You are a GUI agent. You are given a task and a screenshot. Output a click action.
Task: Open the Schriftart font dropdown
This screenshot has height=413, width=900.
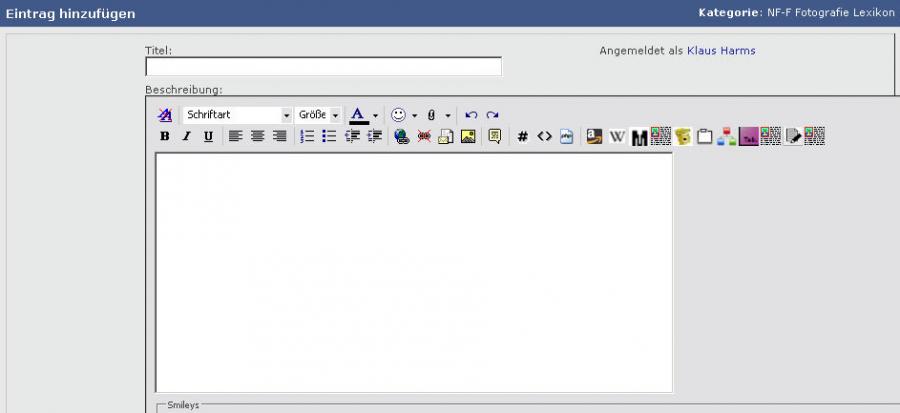pyautogui.click(x=238, y=115)
